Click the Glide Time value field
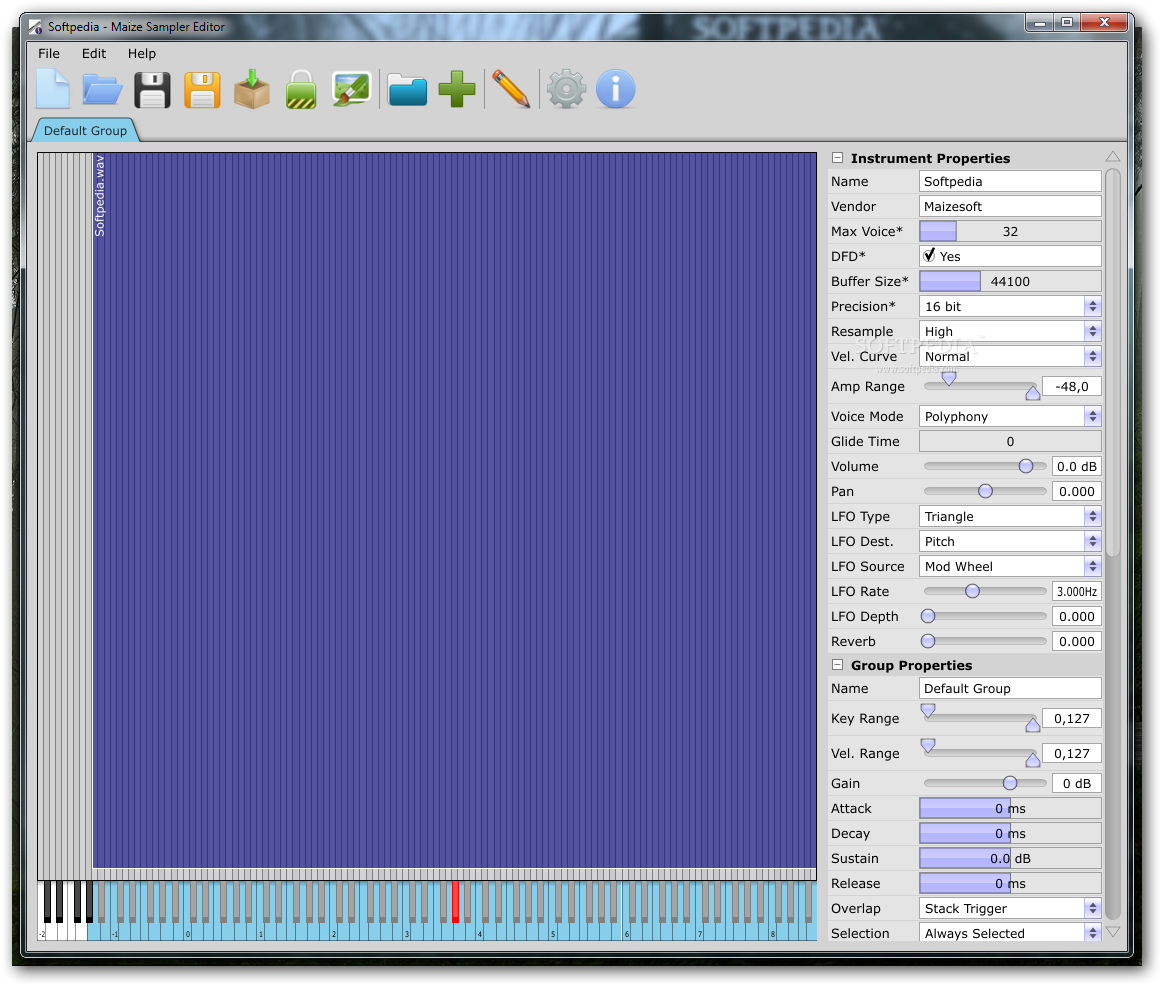Image resolution: width=1162 pixels, height=986 pixels. 1010,442
